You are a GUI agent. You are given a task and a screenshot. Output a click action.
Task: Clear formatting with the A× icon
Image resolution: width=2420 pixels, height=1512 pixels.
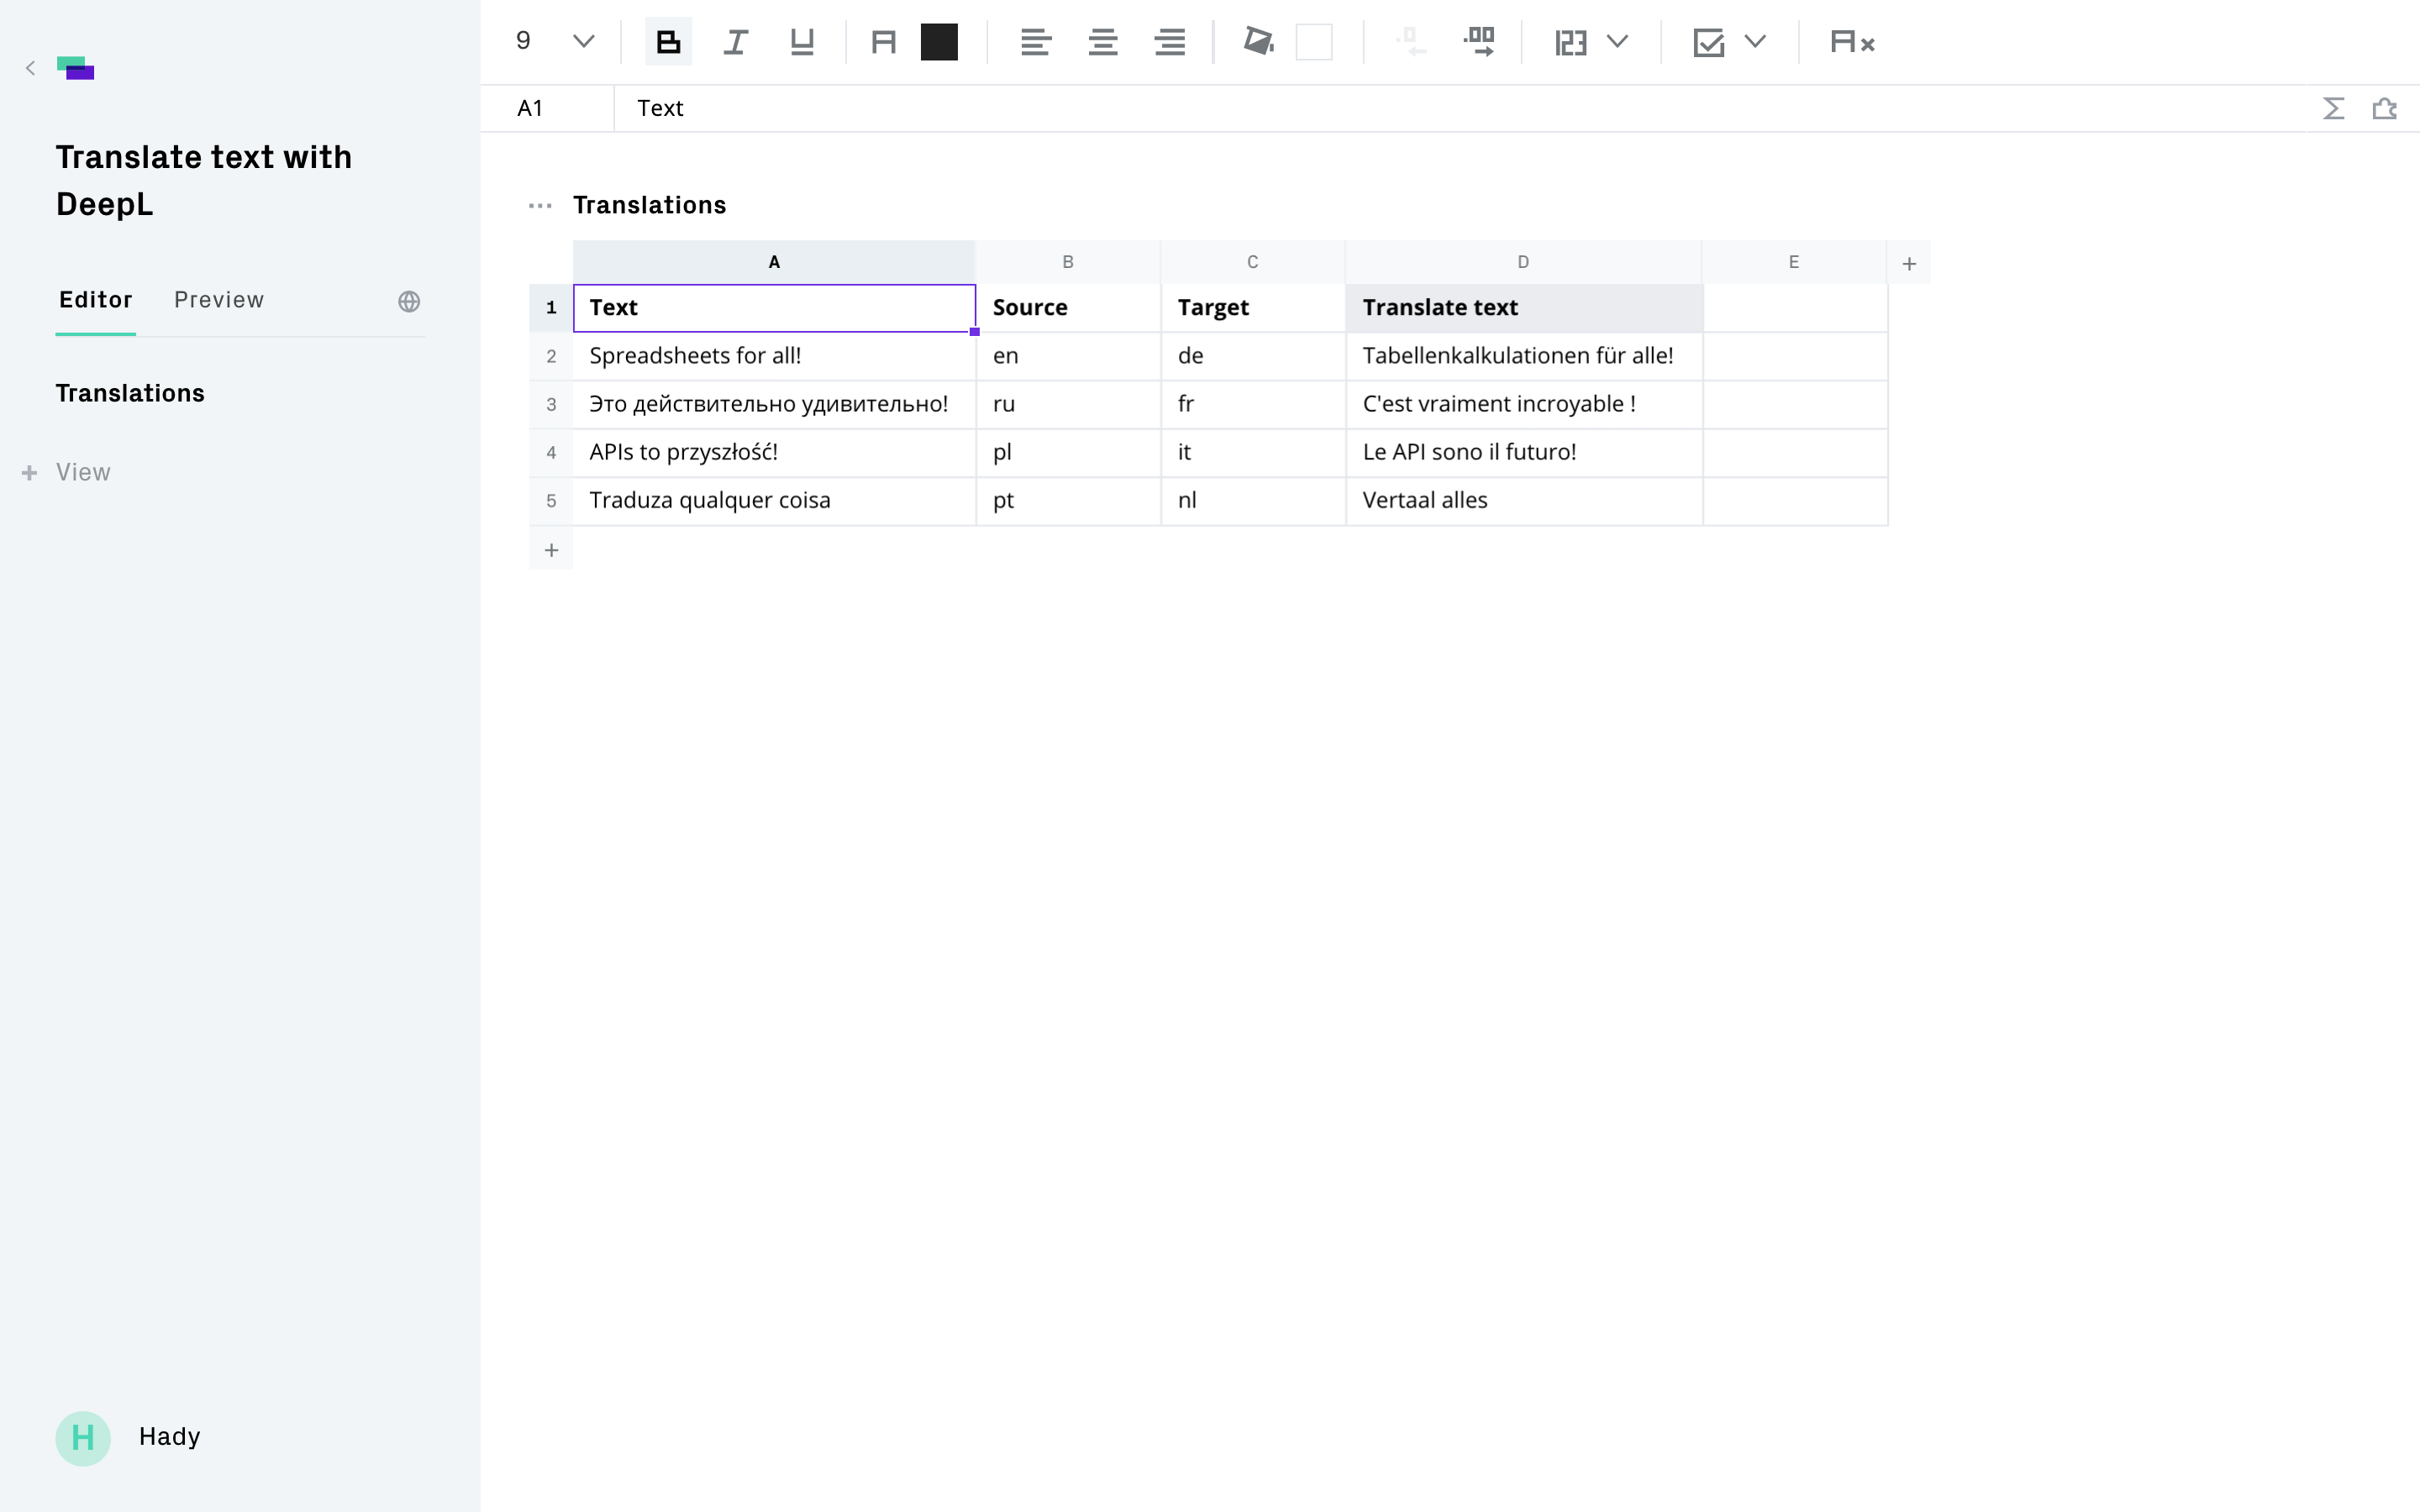point(1851,42)
